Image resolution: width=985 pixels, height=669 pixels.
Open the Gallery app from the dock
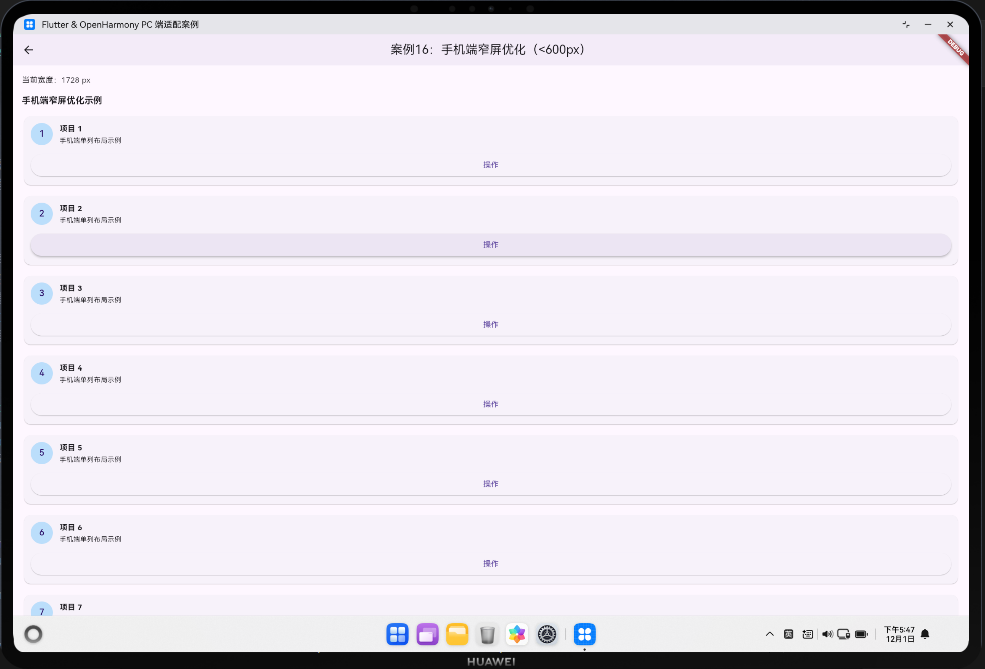click(517, 634)
